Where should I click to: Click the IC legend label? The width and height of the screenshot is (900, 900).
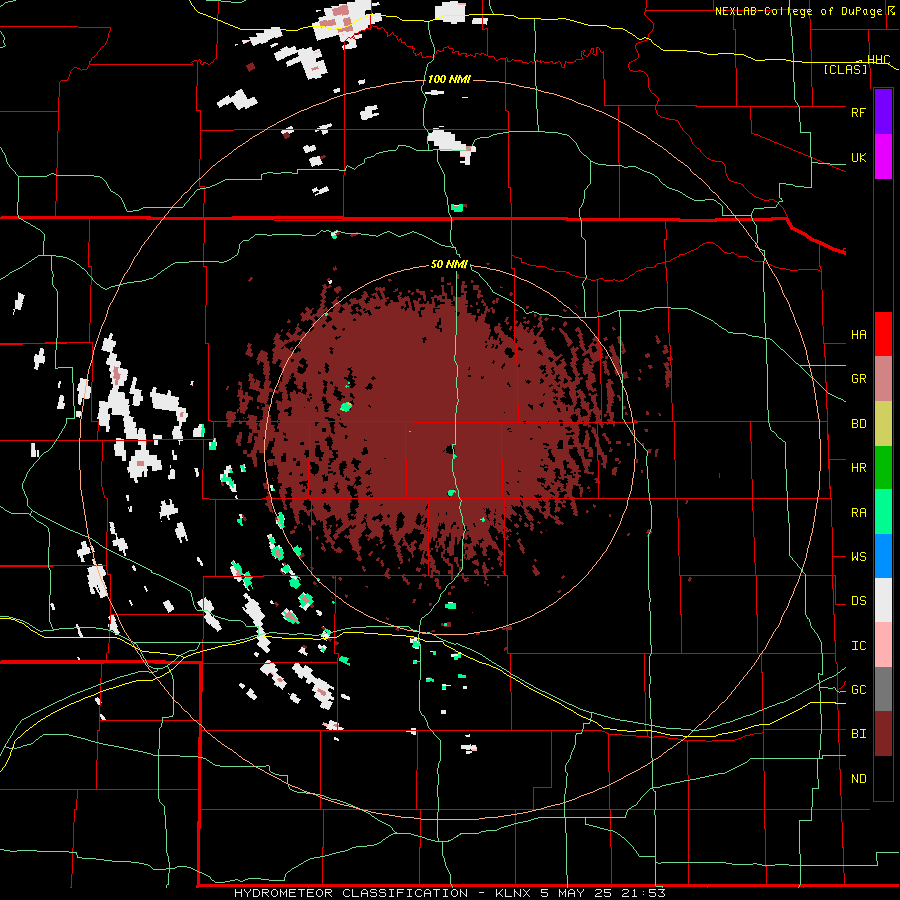pos(858,646)
